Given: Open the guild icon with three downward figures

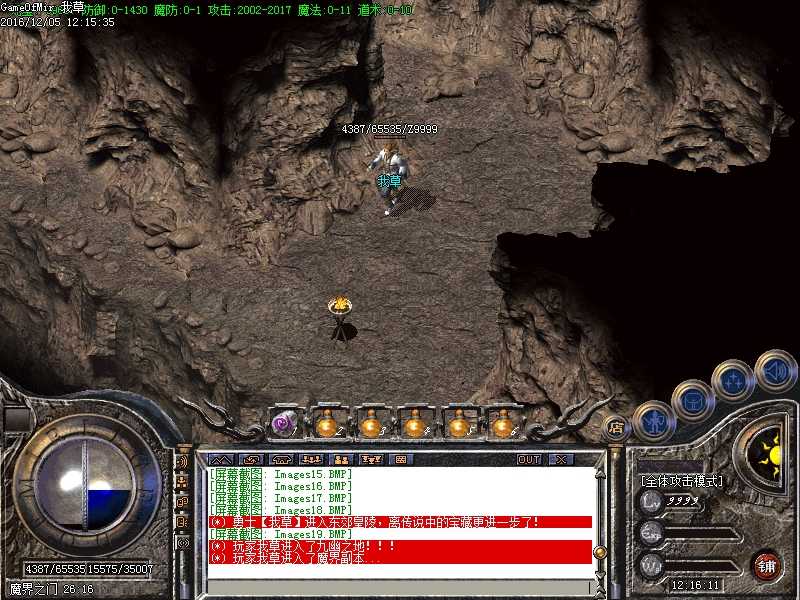Looking at the screenshot, I should click(x=371, y=459).
